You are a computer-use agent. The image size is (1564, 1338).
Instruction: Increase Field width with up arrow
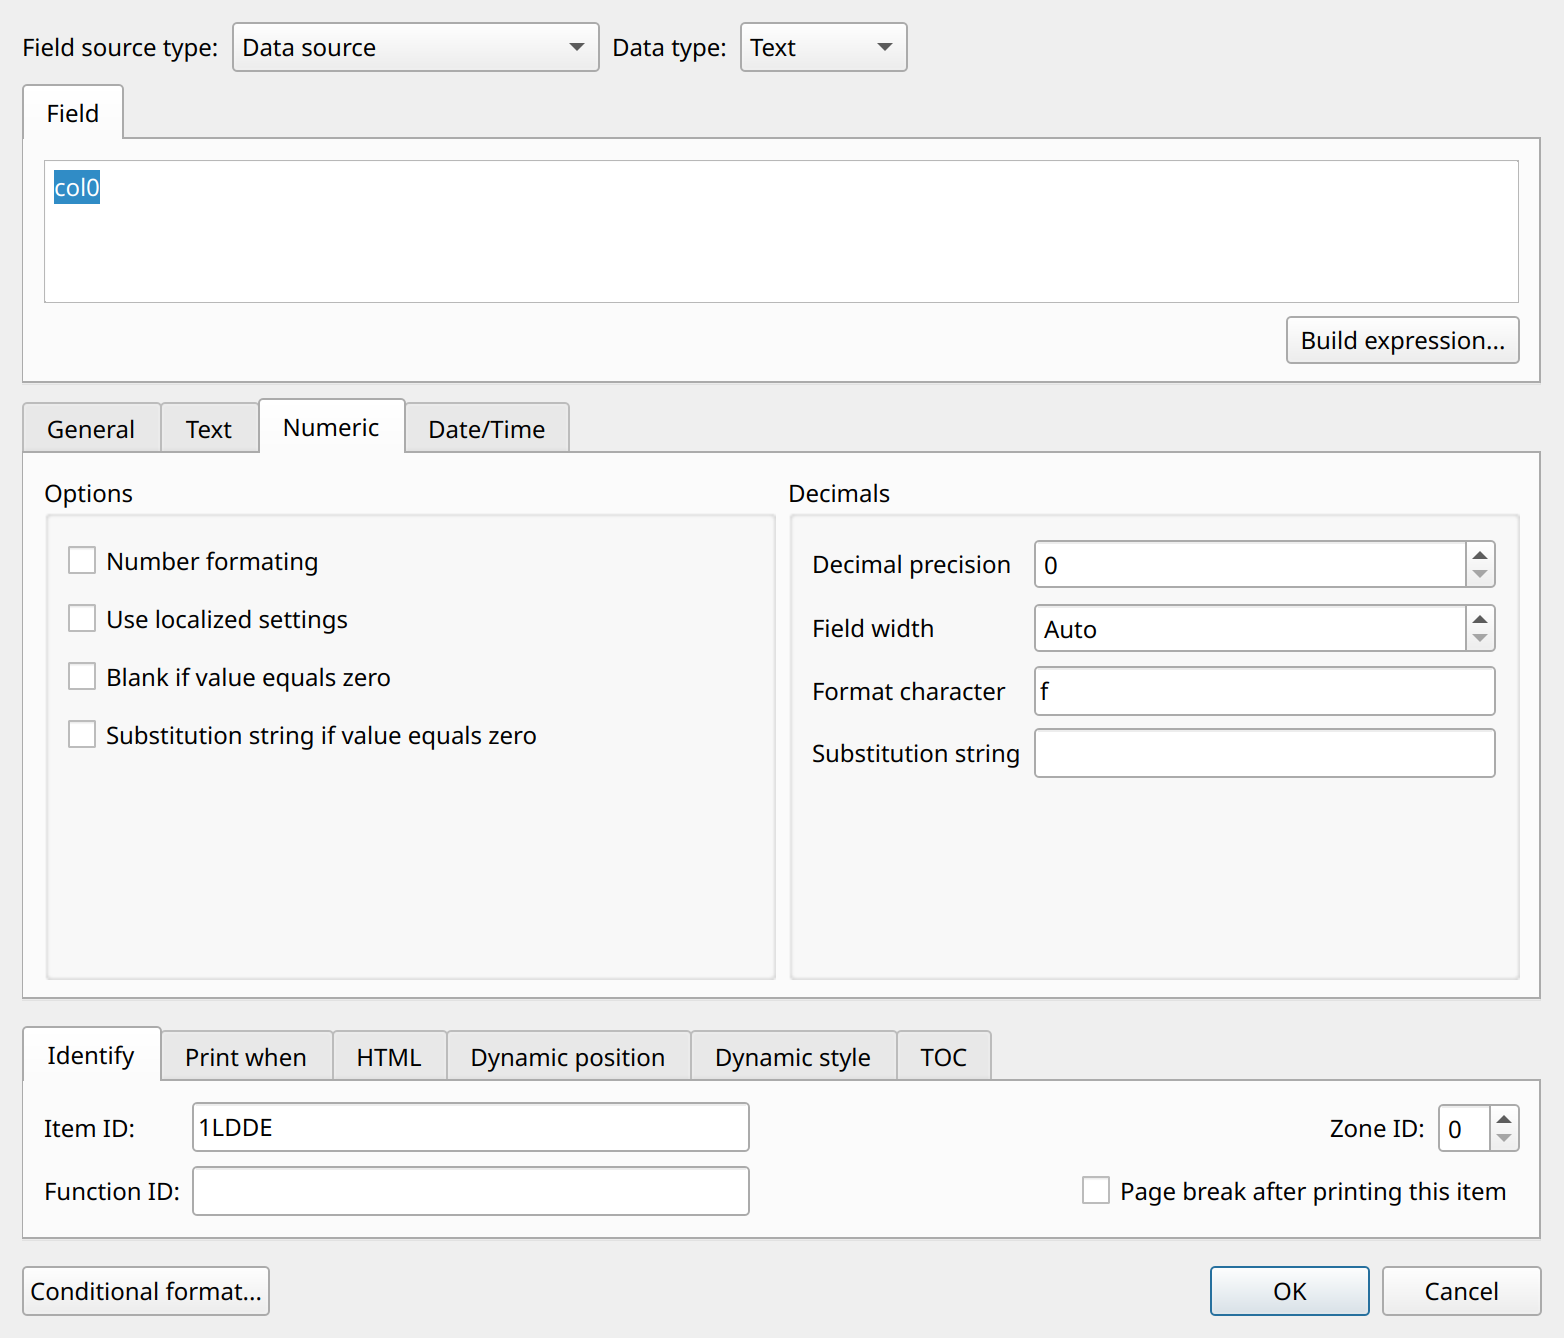(1480, 618)
